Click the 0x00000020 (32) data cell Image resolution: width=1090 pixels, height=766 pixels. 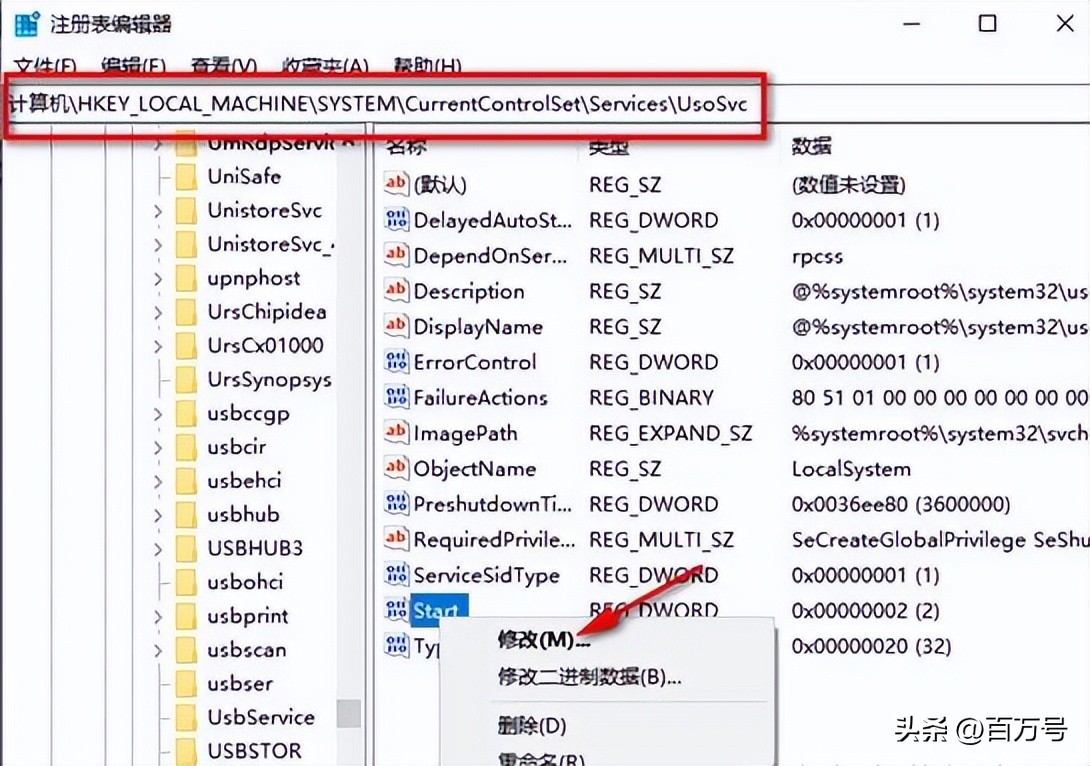[x=871, y=646]
